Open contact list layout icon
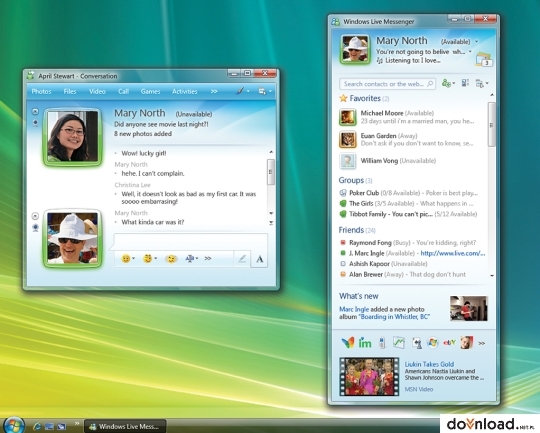The width and height of the screenshot is (540, 433). 466,83
